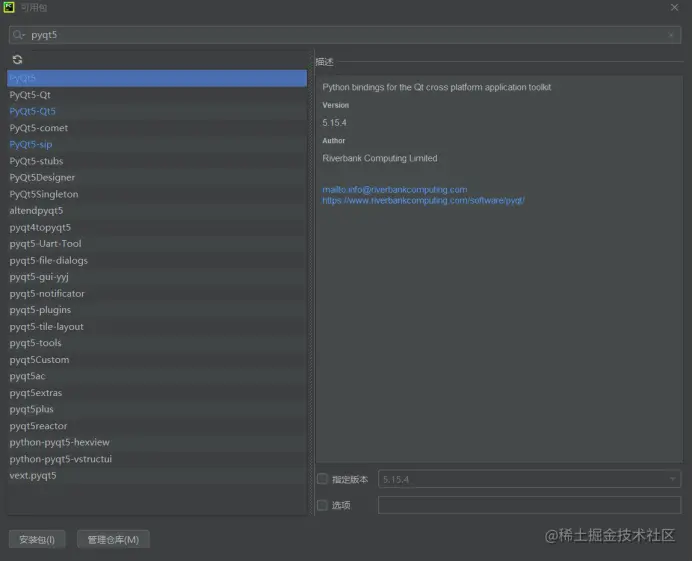Select the highlighted PyQt5 package row
693x561 pixels.
click(x=157, y=78)
